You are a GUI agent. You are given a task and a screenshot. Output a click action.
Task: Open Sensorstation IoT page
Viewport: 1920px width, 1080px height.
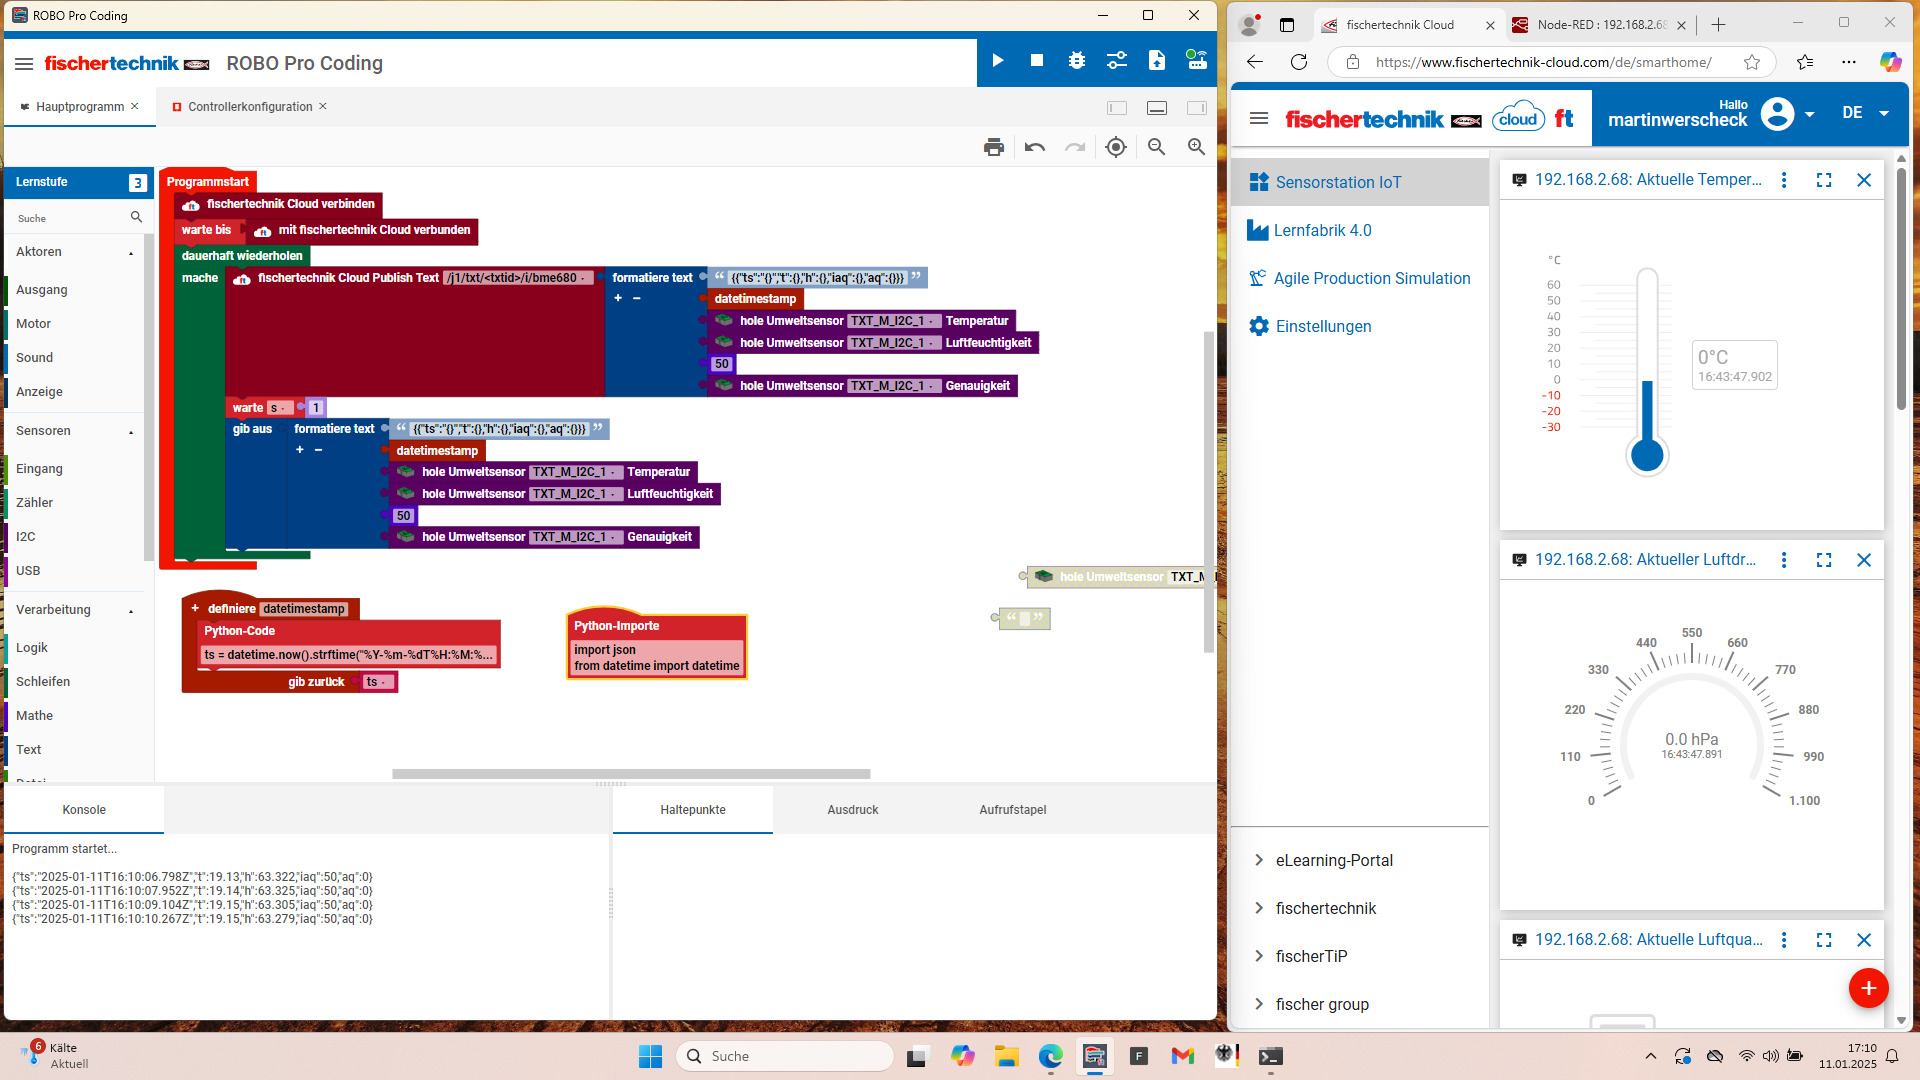pyautogui.click(x=1359, y=182)
